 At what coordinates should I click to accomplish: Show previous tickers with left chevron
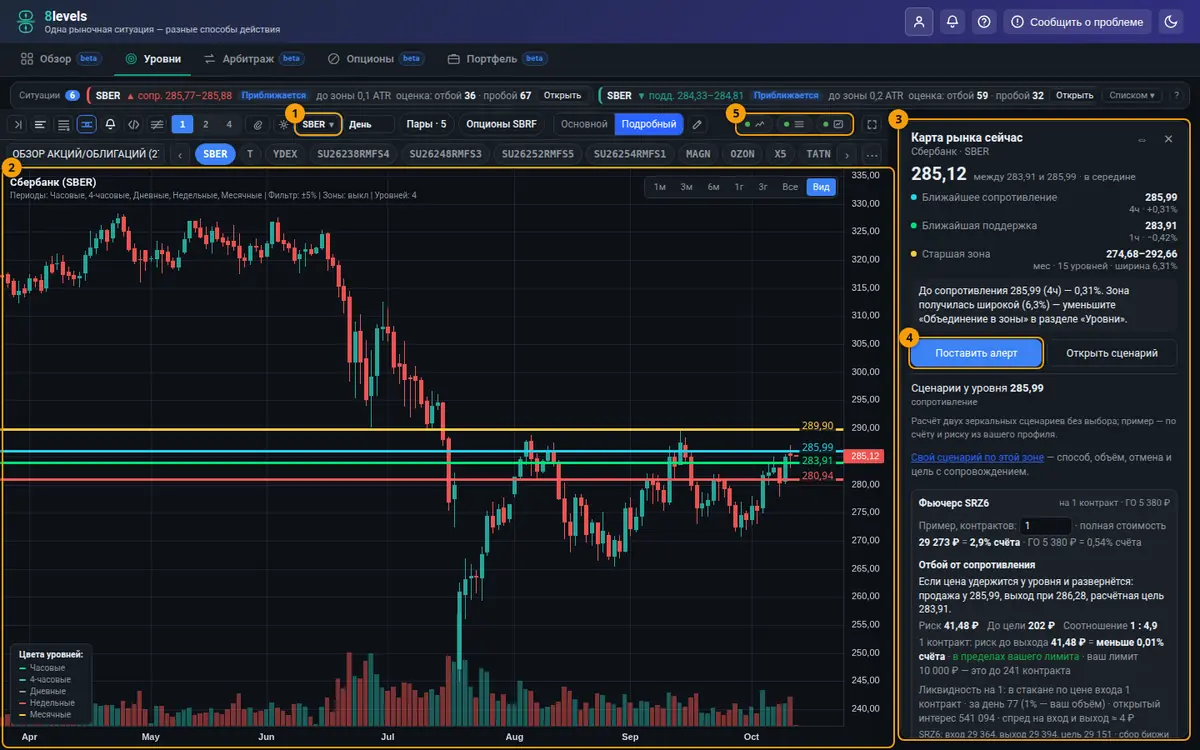click(180, 154)
